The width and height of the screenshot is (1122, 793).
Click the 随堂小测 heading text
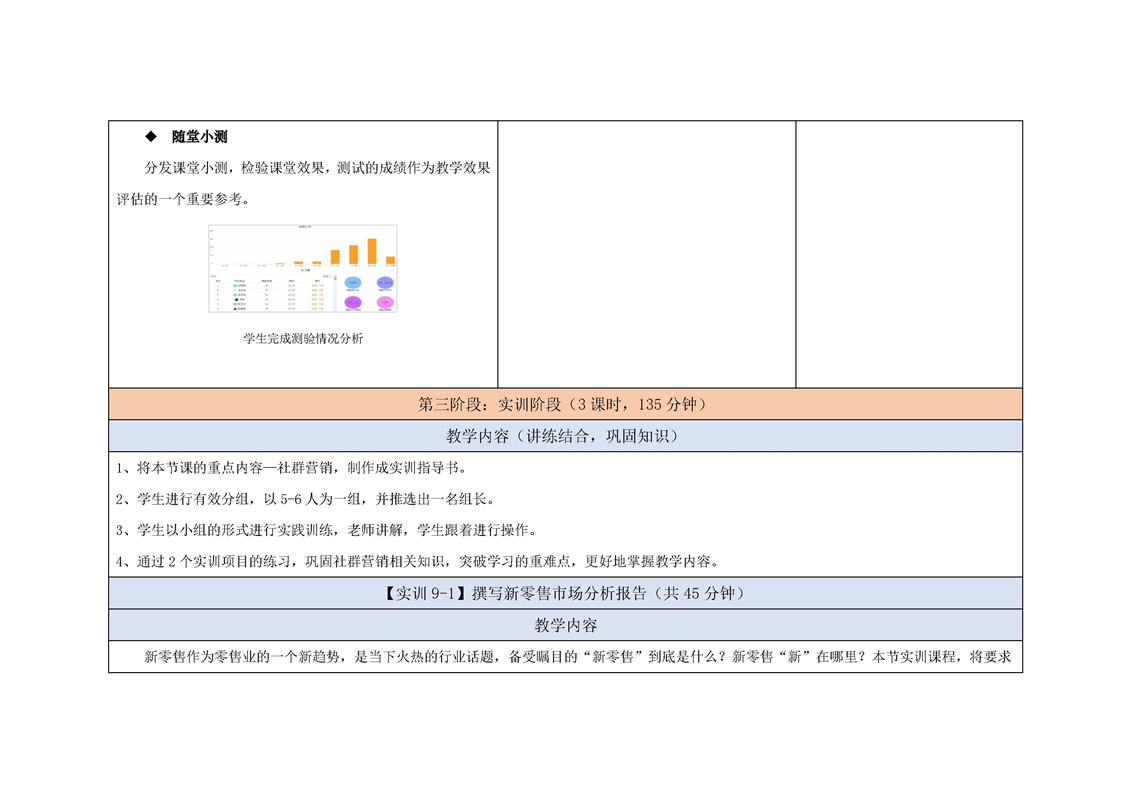200,137
